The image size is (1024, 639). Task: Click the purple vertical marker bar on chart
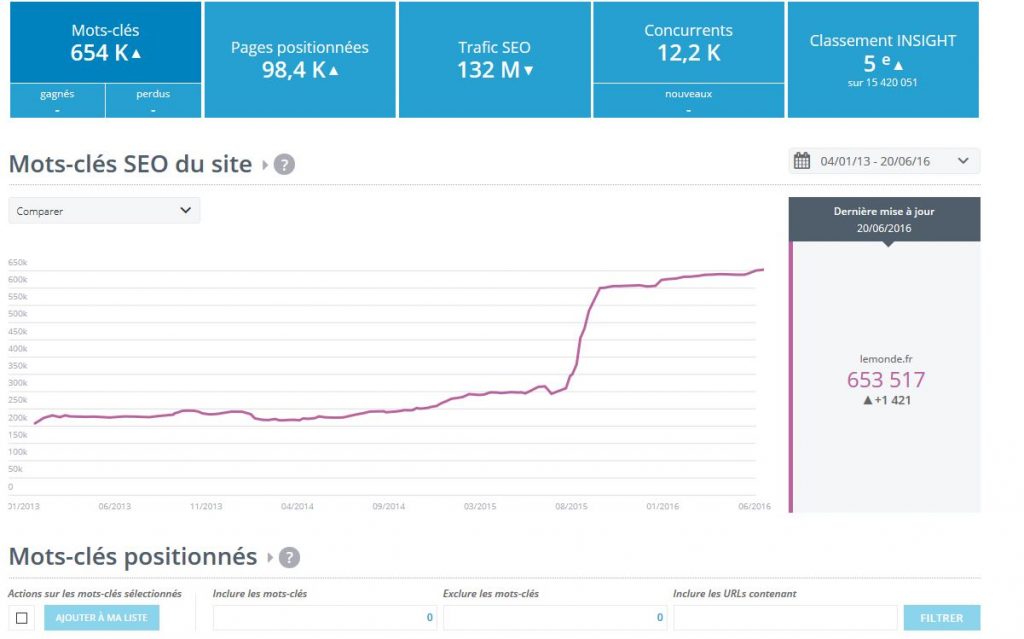pos(791,380)
